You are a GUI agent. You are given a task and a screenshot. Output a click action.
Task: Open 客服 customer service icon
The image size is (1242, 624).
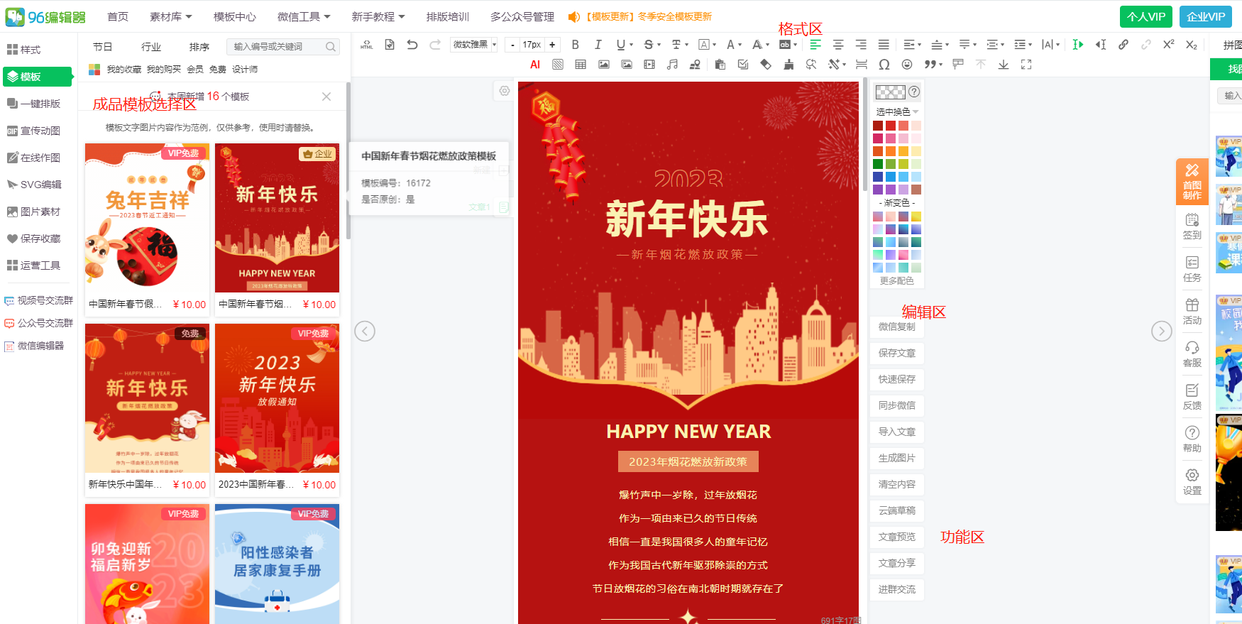1192,354
